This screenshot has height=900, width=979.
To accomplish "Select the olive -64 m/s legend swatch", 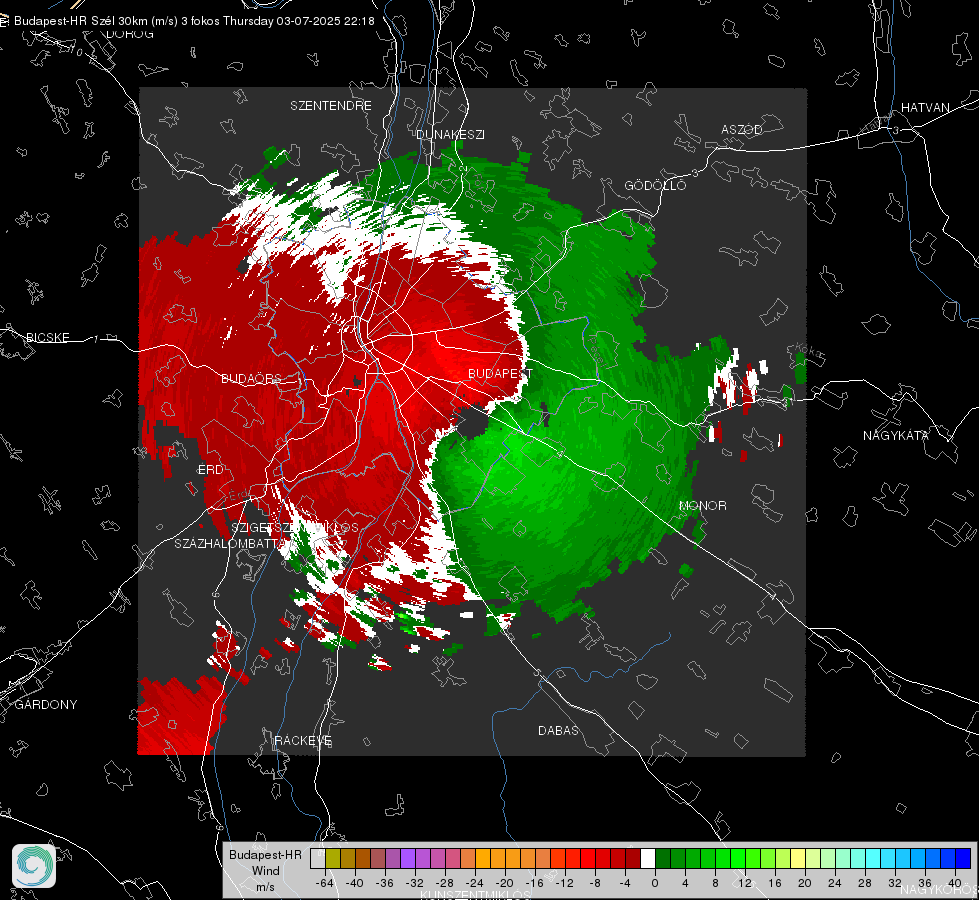I will click(332, 859).
